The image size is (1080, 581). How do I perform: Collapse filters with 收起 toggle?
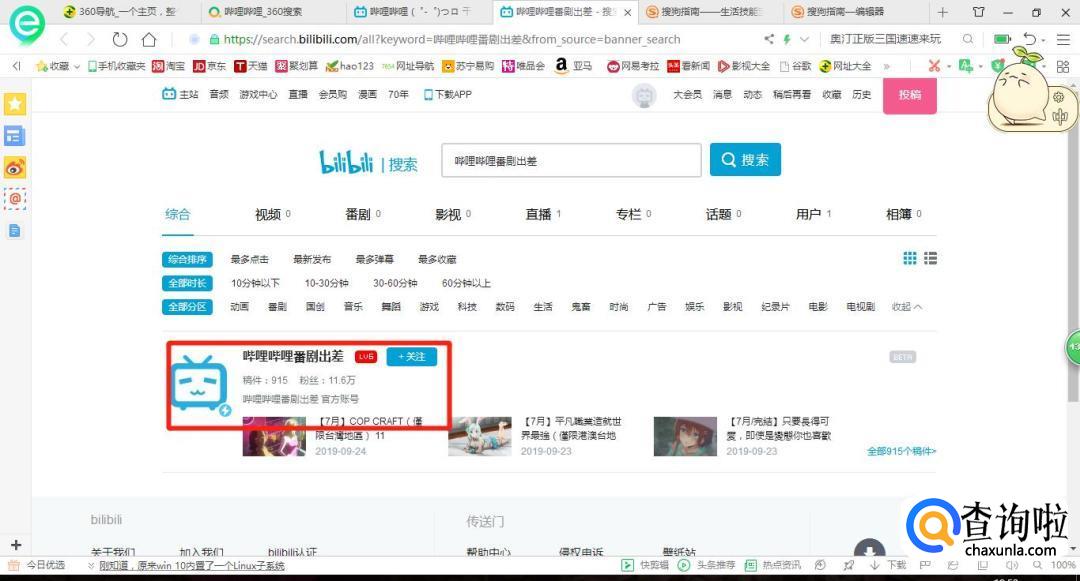click(x=906, y=307)
